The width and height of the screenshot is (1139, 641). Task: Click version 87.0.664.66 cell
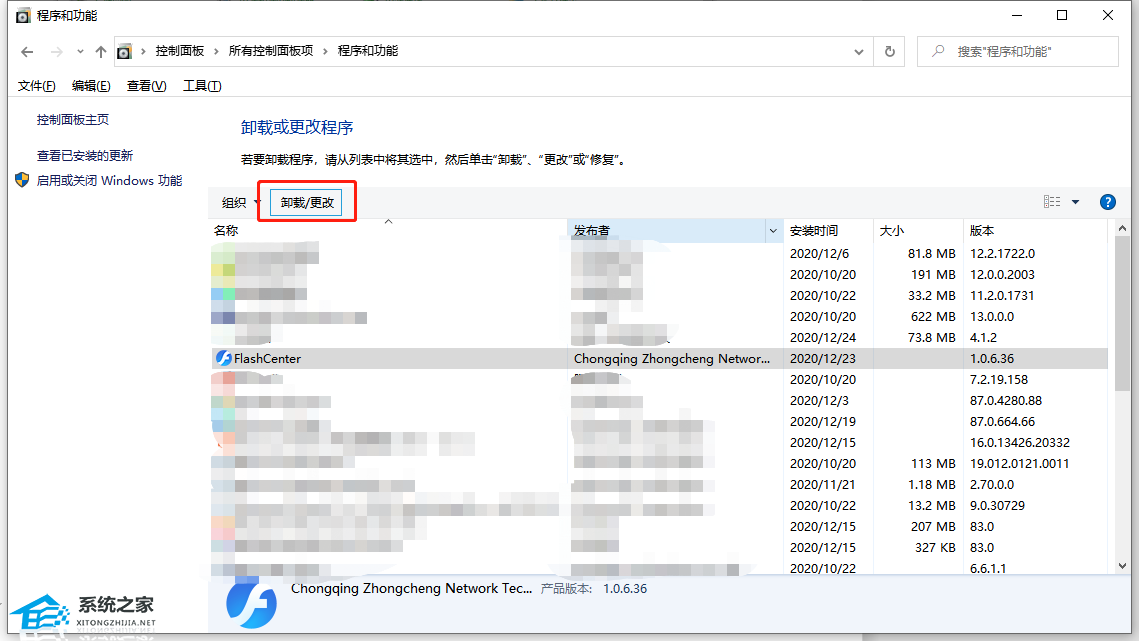point(1002,422)
